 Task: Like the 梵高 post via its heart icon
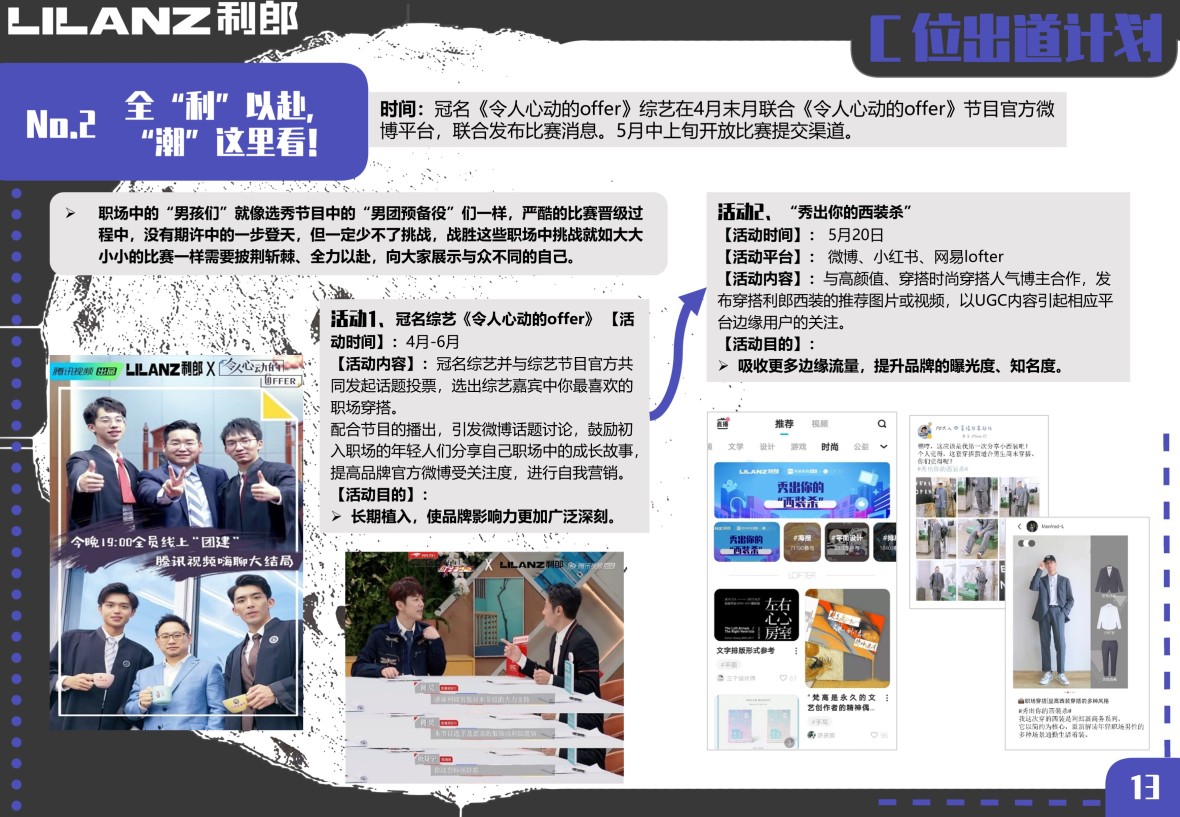874,735
